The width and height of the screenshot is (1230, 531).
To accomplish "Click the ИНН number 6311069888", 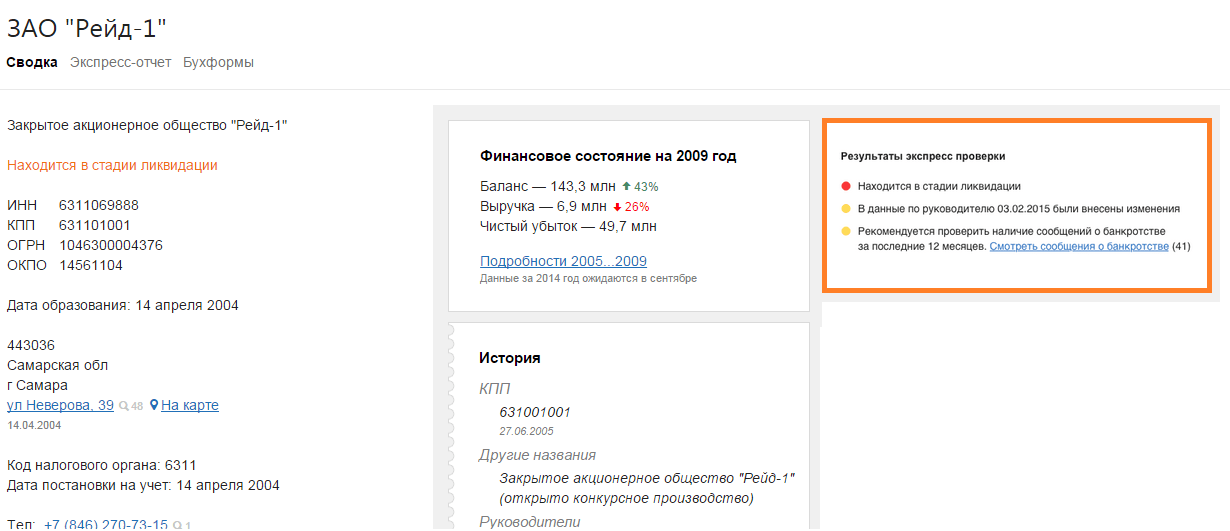I will pos(98,205).
